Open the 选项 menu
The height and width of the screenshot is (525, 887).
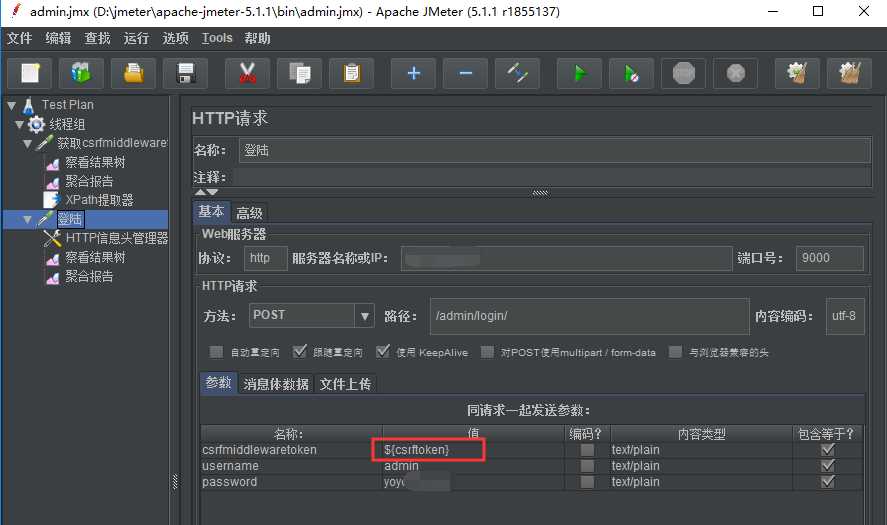[x=175, y=38]
